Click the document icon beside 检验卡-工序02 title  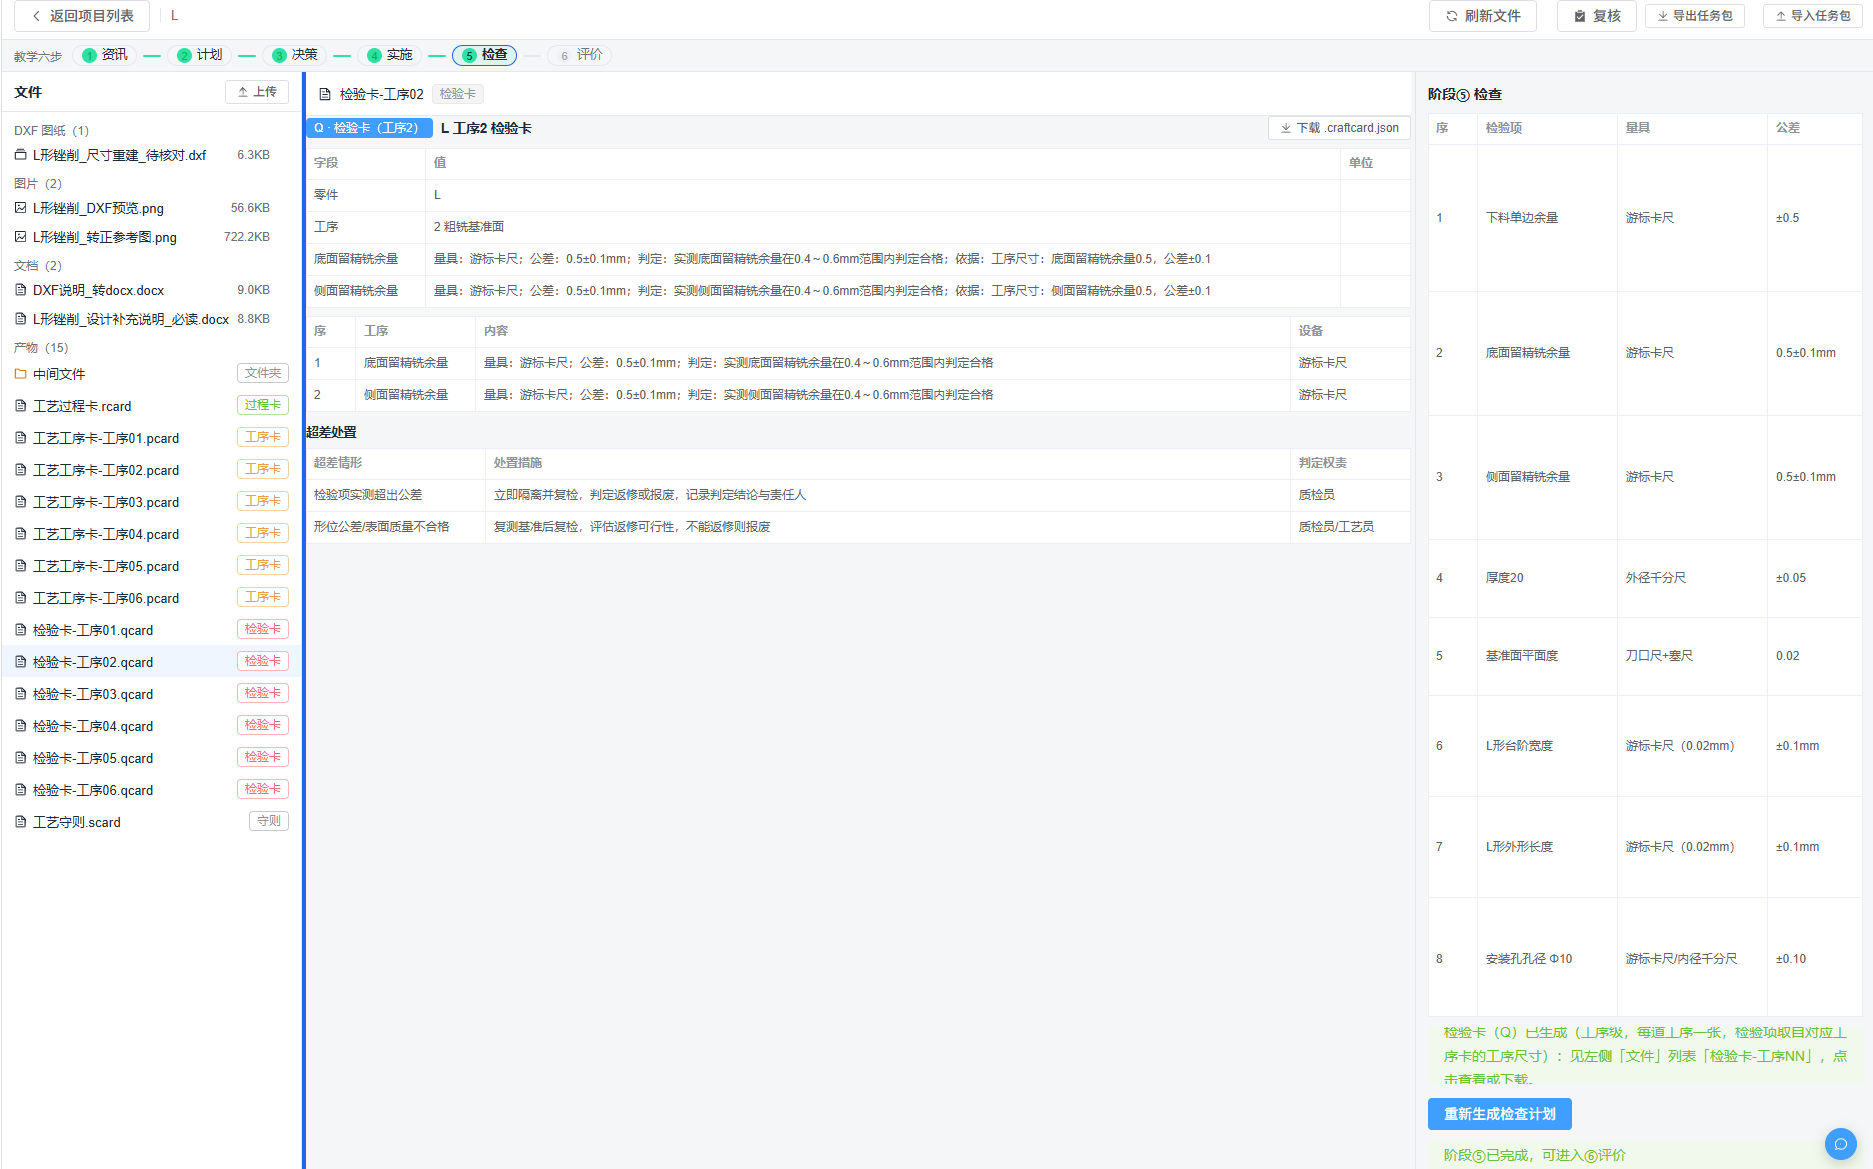click(324, 94)
